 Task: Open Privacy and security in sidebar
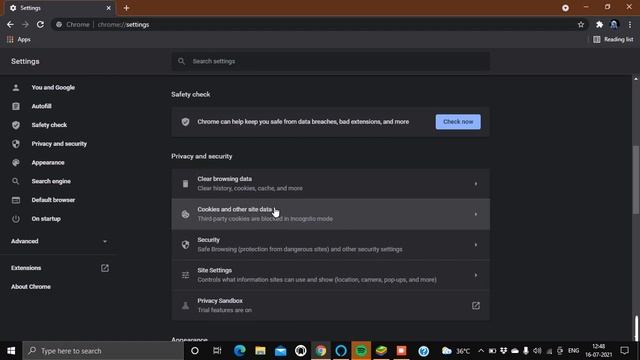pos(59,144)
